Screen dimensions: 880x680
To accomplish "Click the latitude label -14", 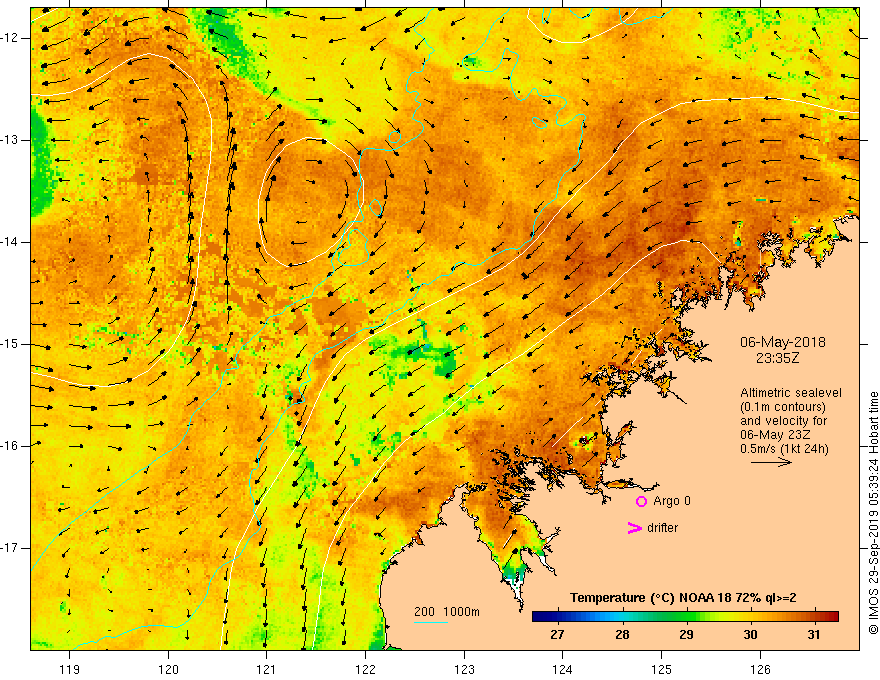I will (10, 242).
